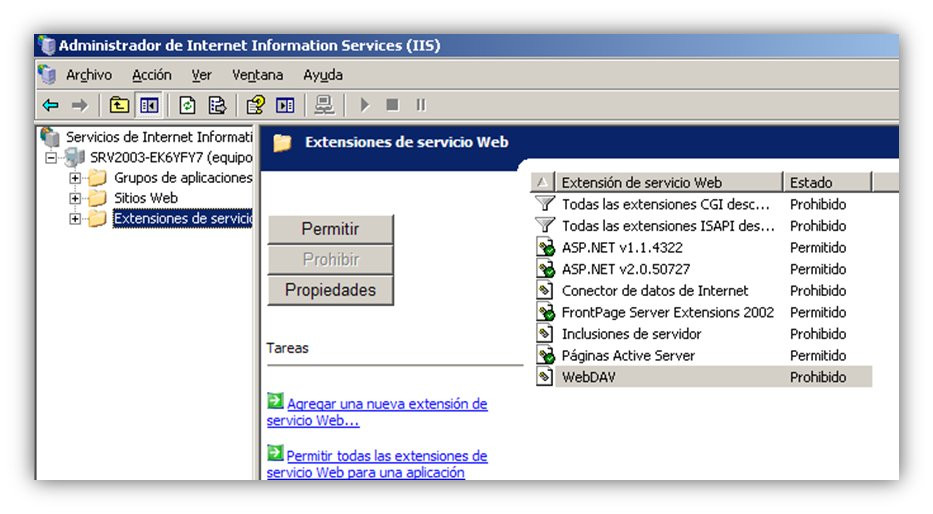Open the Acción menu

(152, 75)
